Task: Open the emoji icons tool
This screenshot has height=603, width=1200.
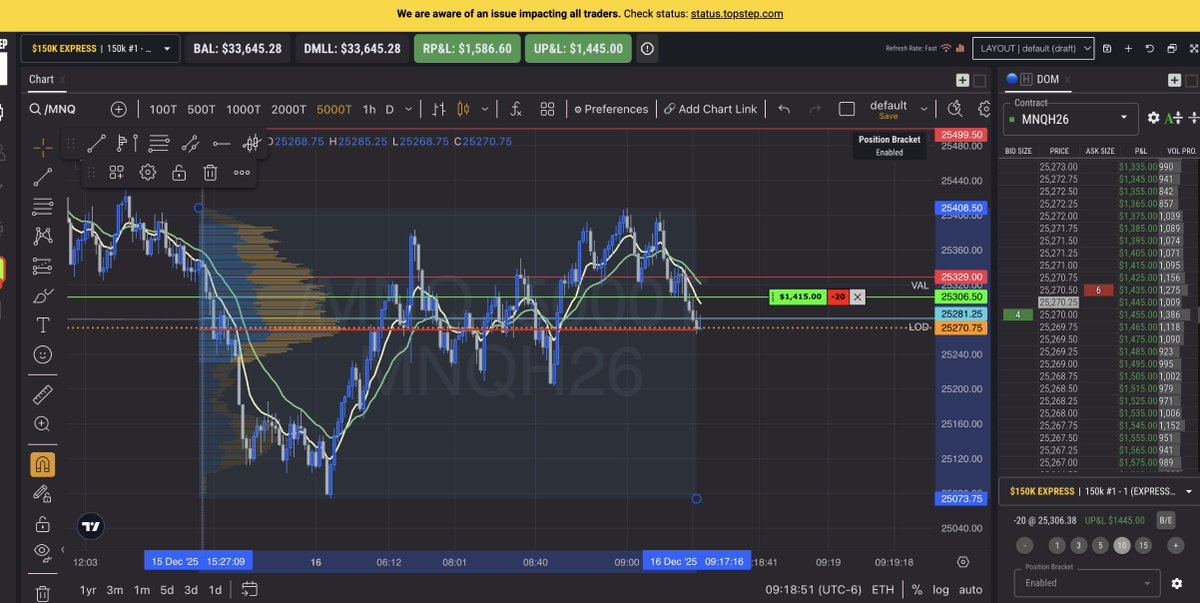Action: click(x=43, y=354)
